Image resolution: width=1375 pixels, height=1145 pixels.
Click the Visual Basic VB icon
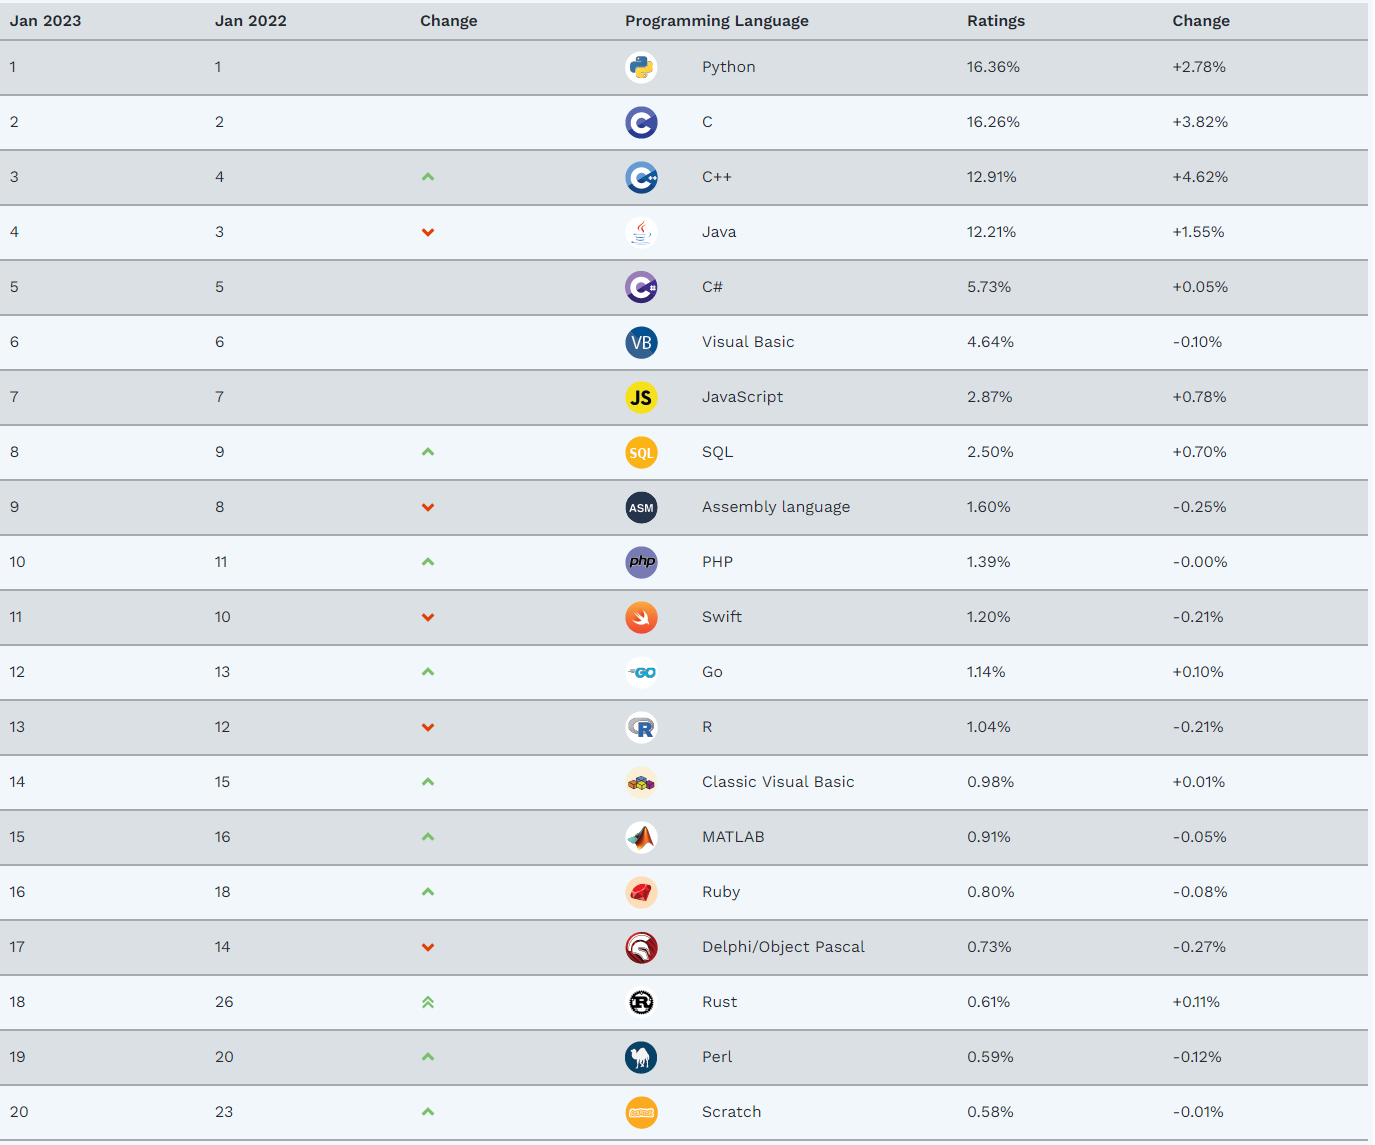coord(641,342)
